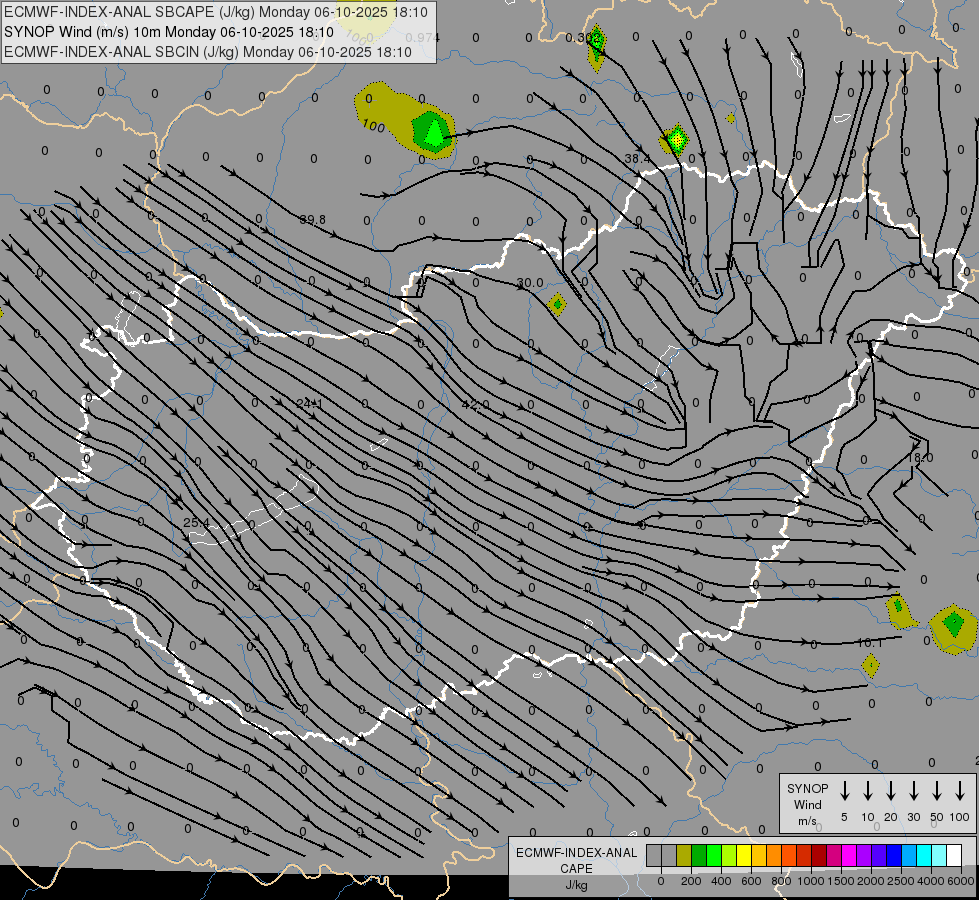
Task: Click the SYNOP Wind 10m header line
Action: coord(169,32)
